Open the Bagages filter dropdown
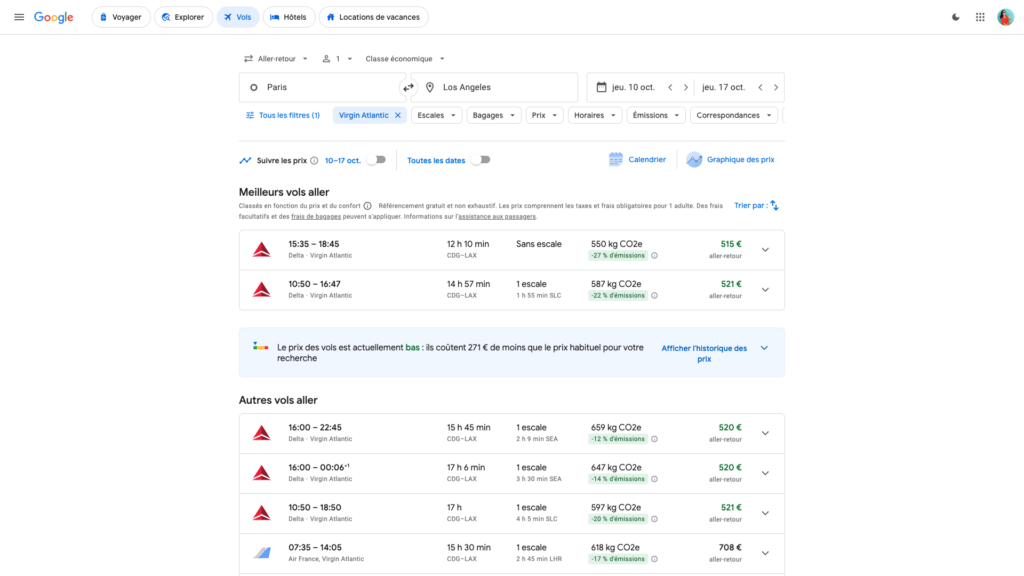This screenshot has width=1024, height=576. [x=494, y=115]
